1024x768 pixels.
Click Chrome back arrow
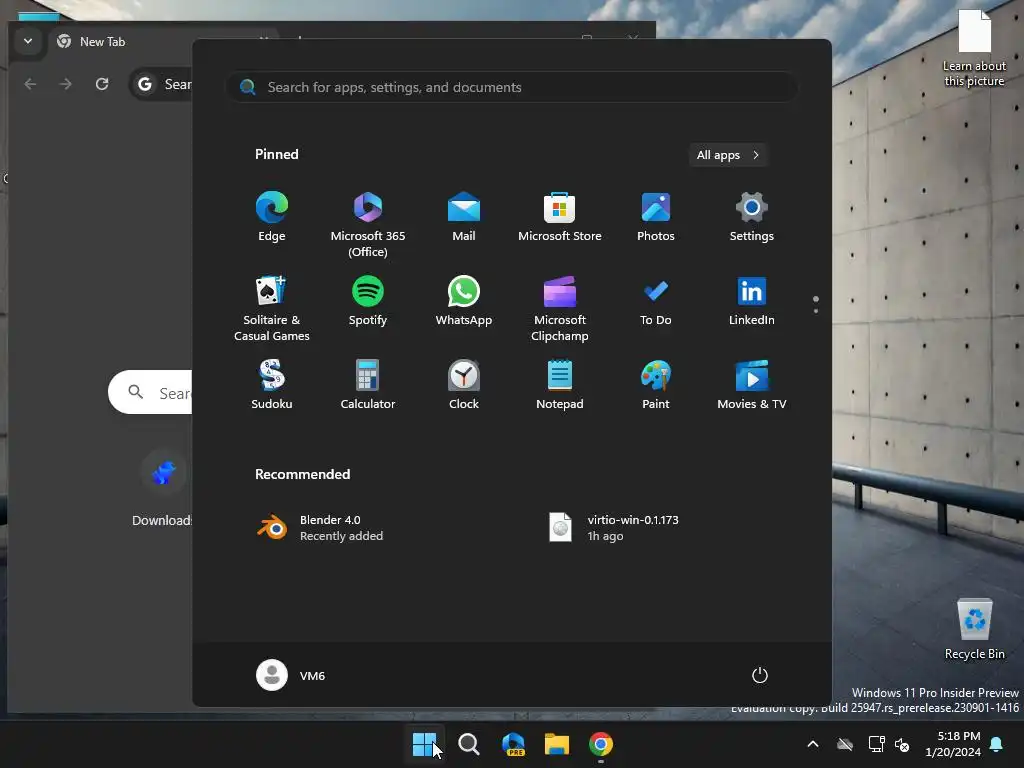click(x=30, y=84)
